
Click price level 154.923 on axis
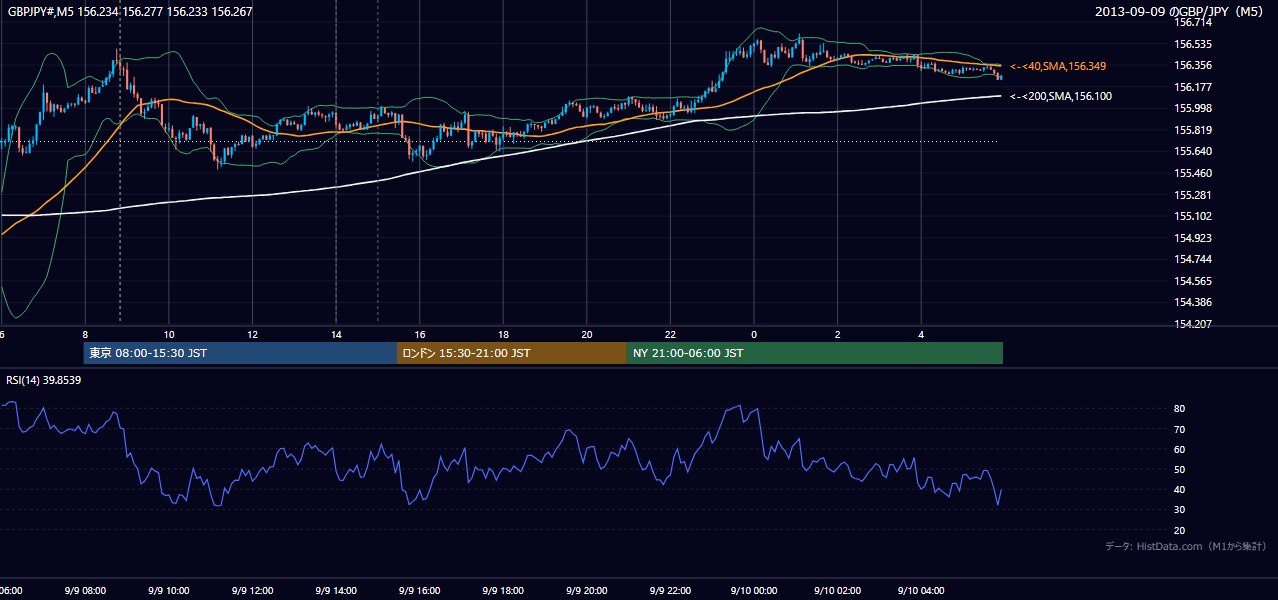1194,238
